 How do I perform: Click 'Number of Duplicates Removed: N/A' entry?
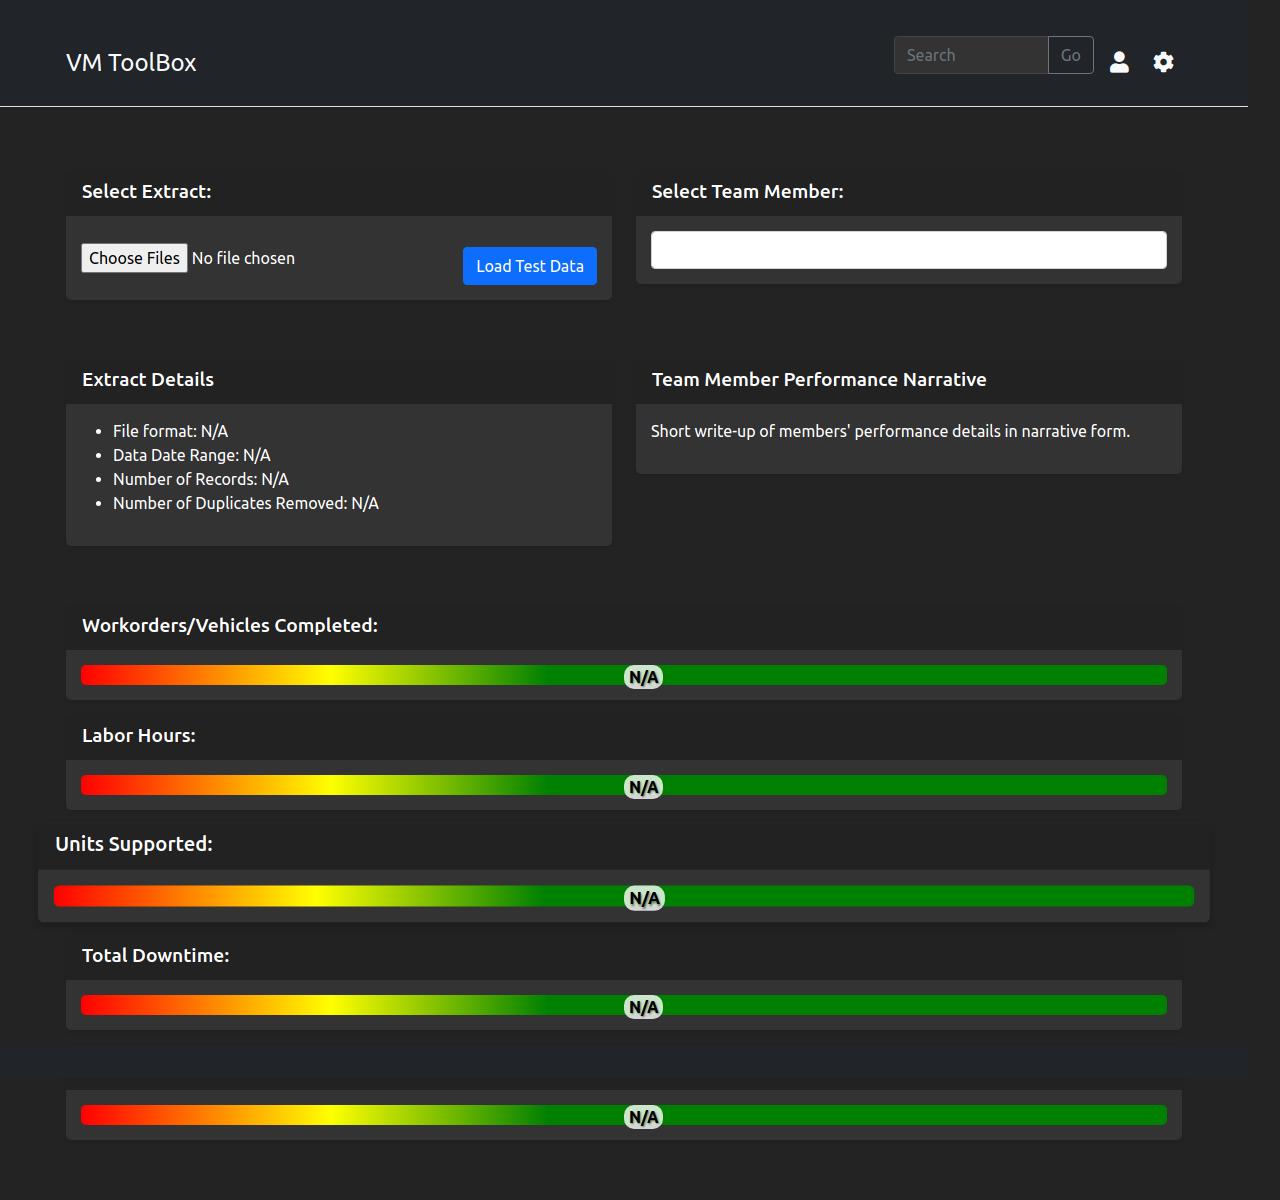[x=246, y=503]
